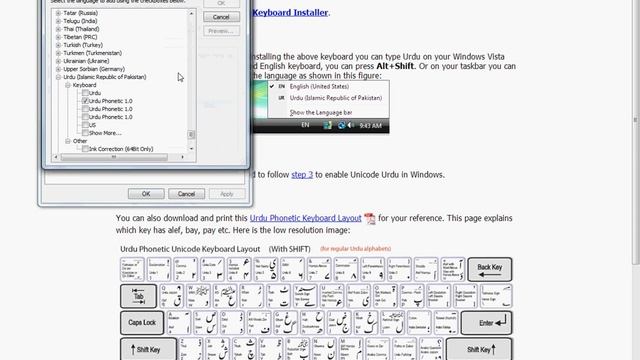
Task: Uncheck the ticked Urdu Phonetic 1.0 checkbox
Action: point(85,101)
